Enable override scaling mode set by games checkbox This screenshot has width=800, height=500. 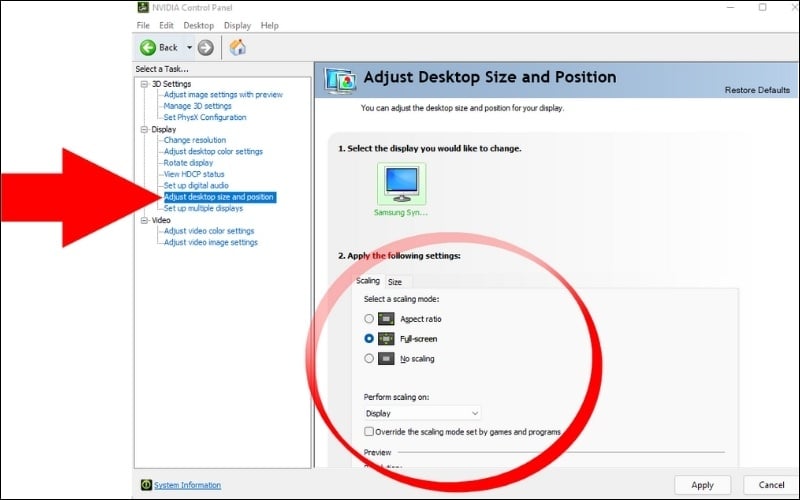(x=370, y=432)
